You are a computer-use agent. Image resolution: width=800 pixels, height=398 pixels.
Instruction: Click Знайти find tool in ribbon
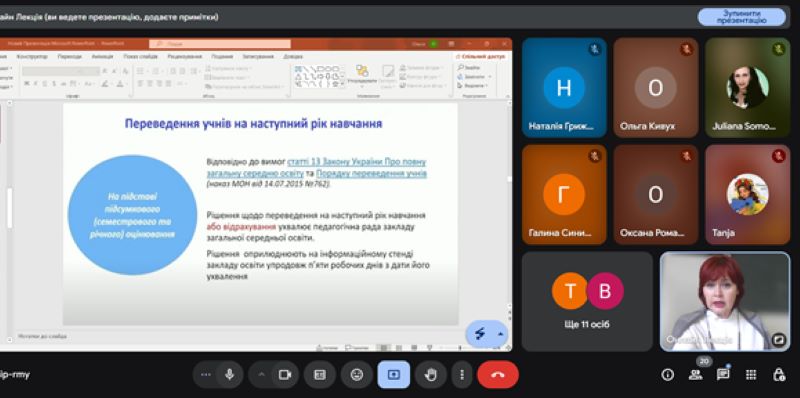pos(469,68)
